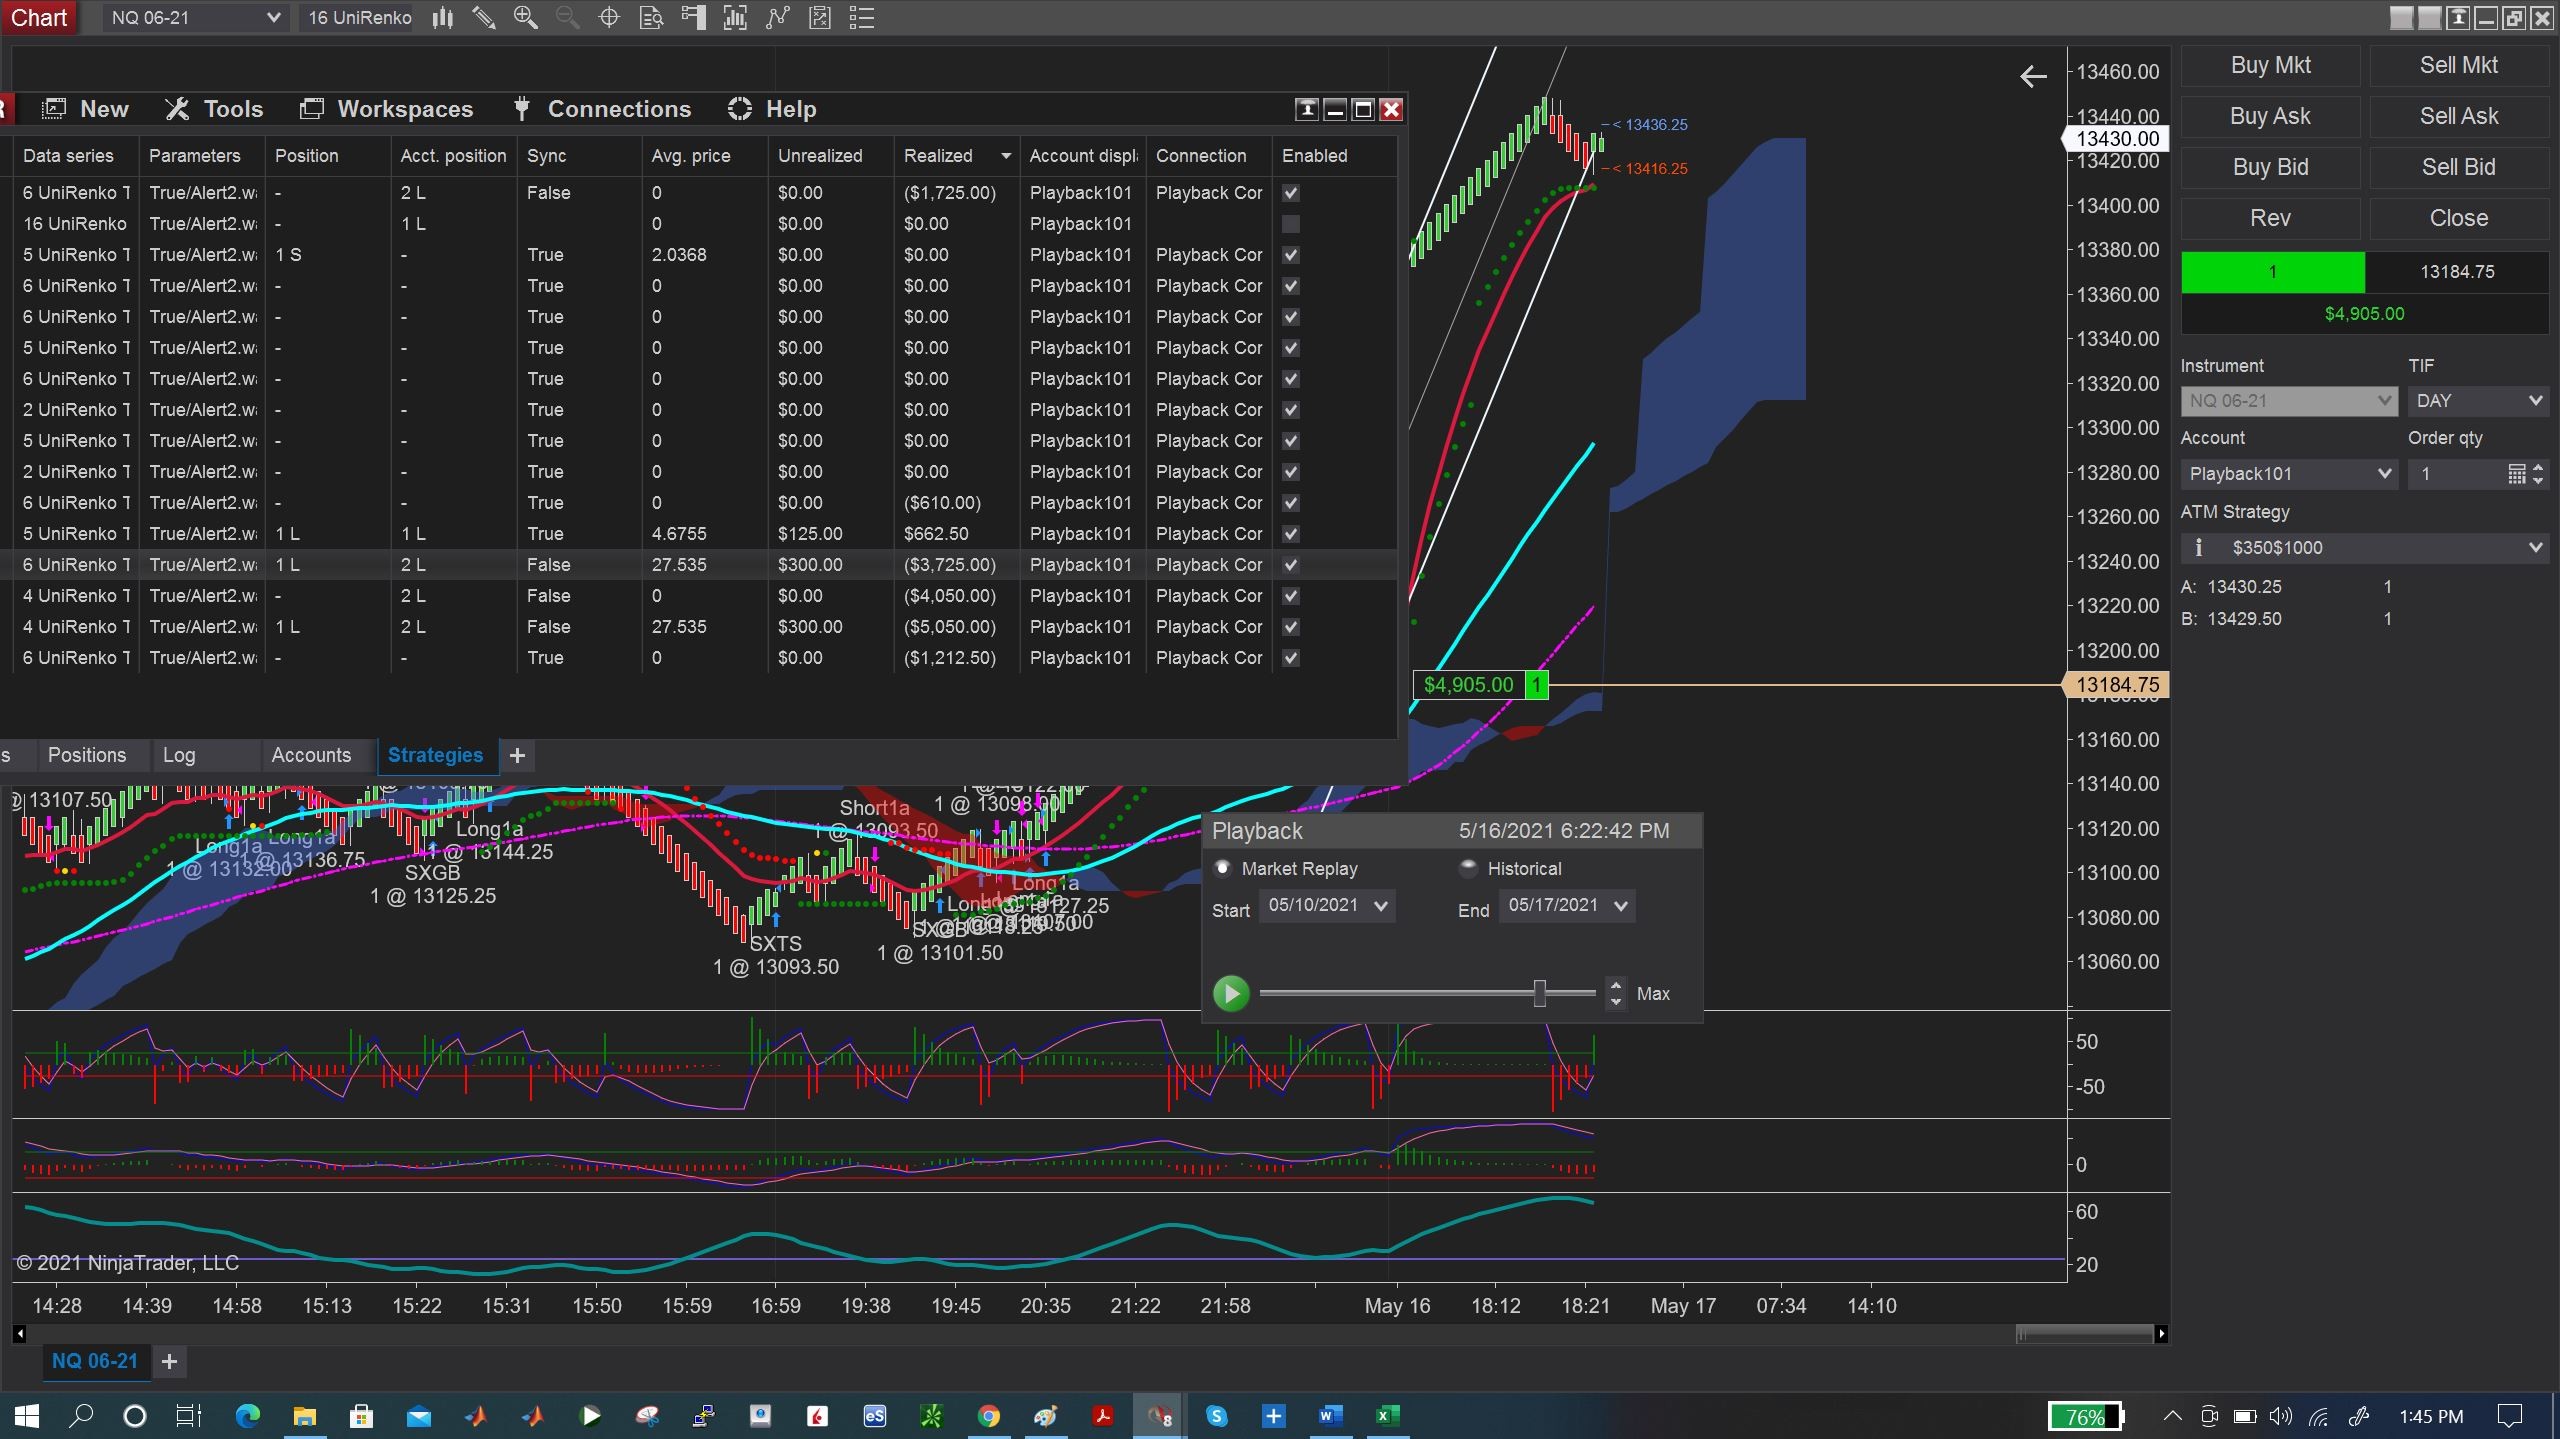Screen dimensions: 2560x1439
Task: Open the TIF DAY dropdown
Action: 2477,401
